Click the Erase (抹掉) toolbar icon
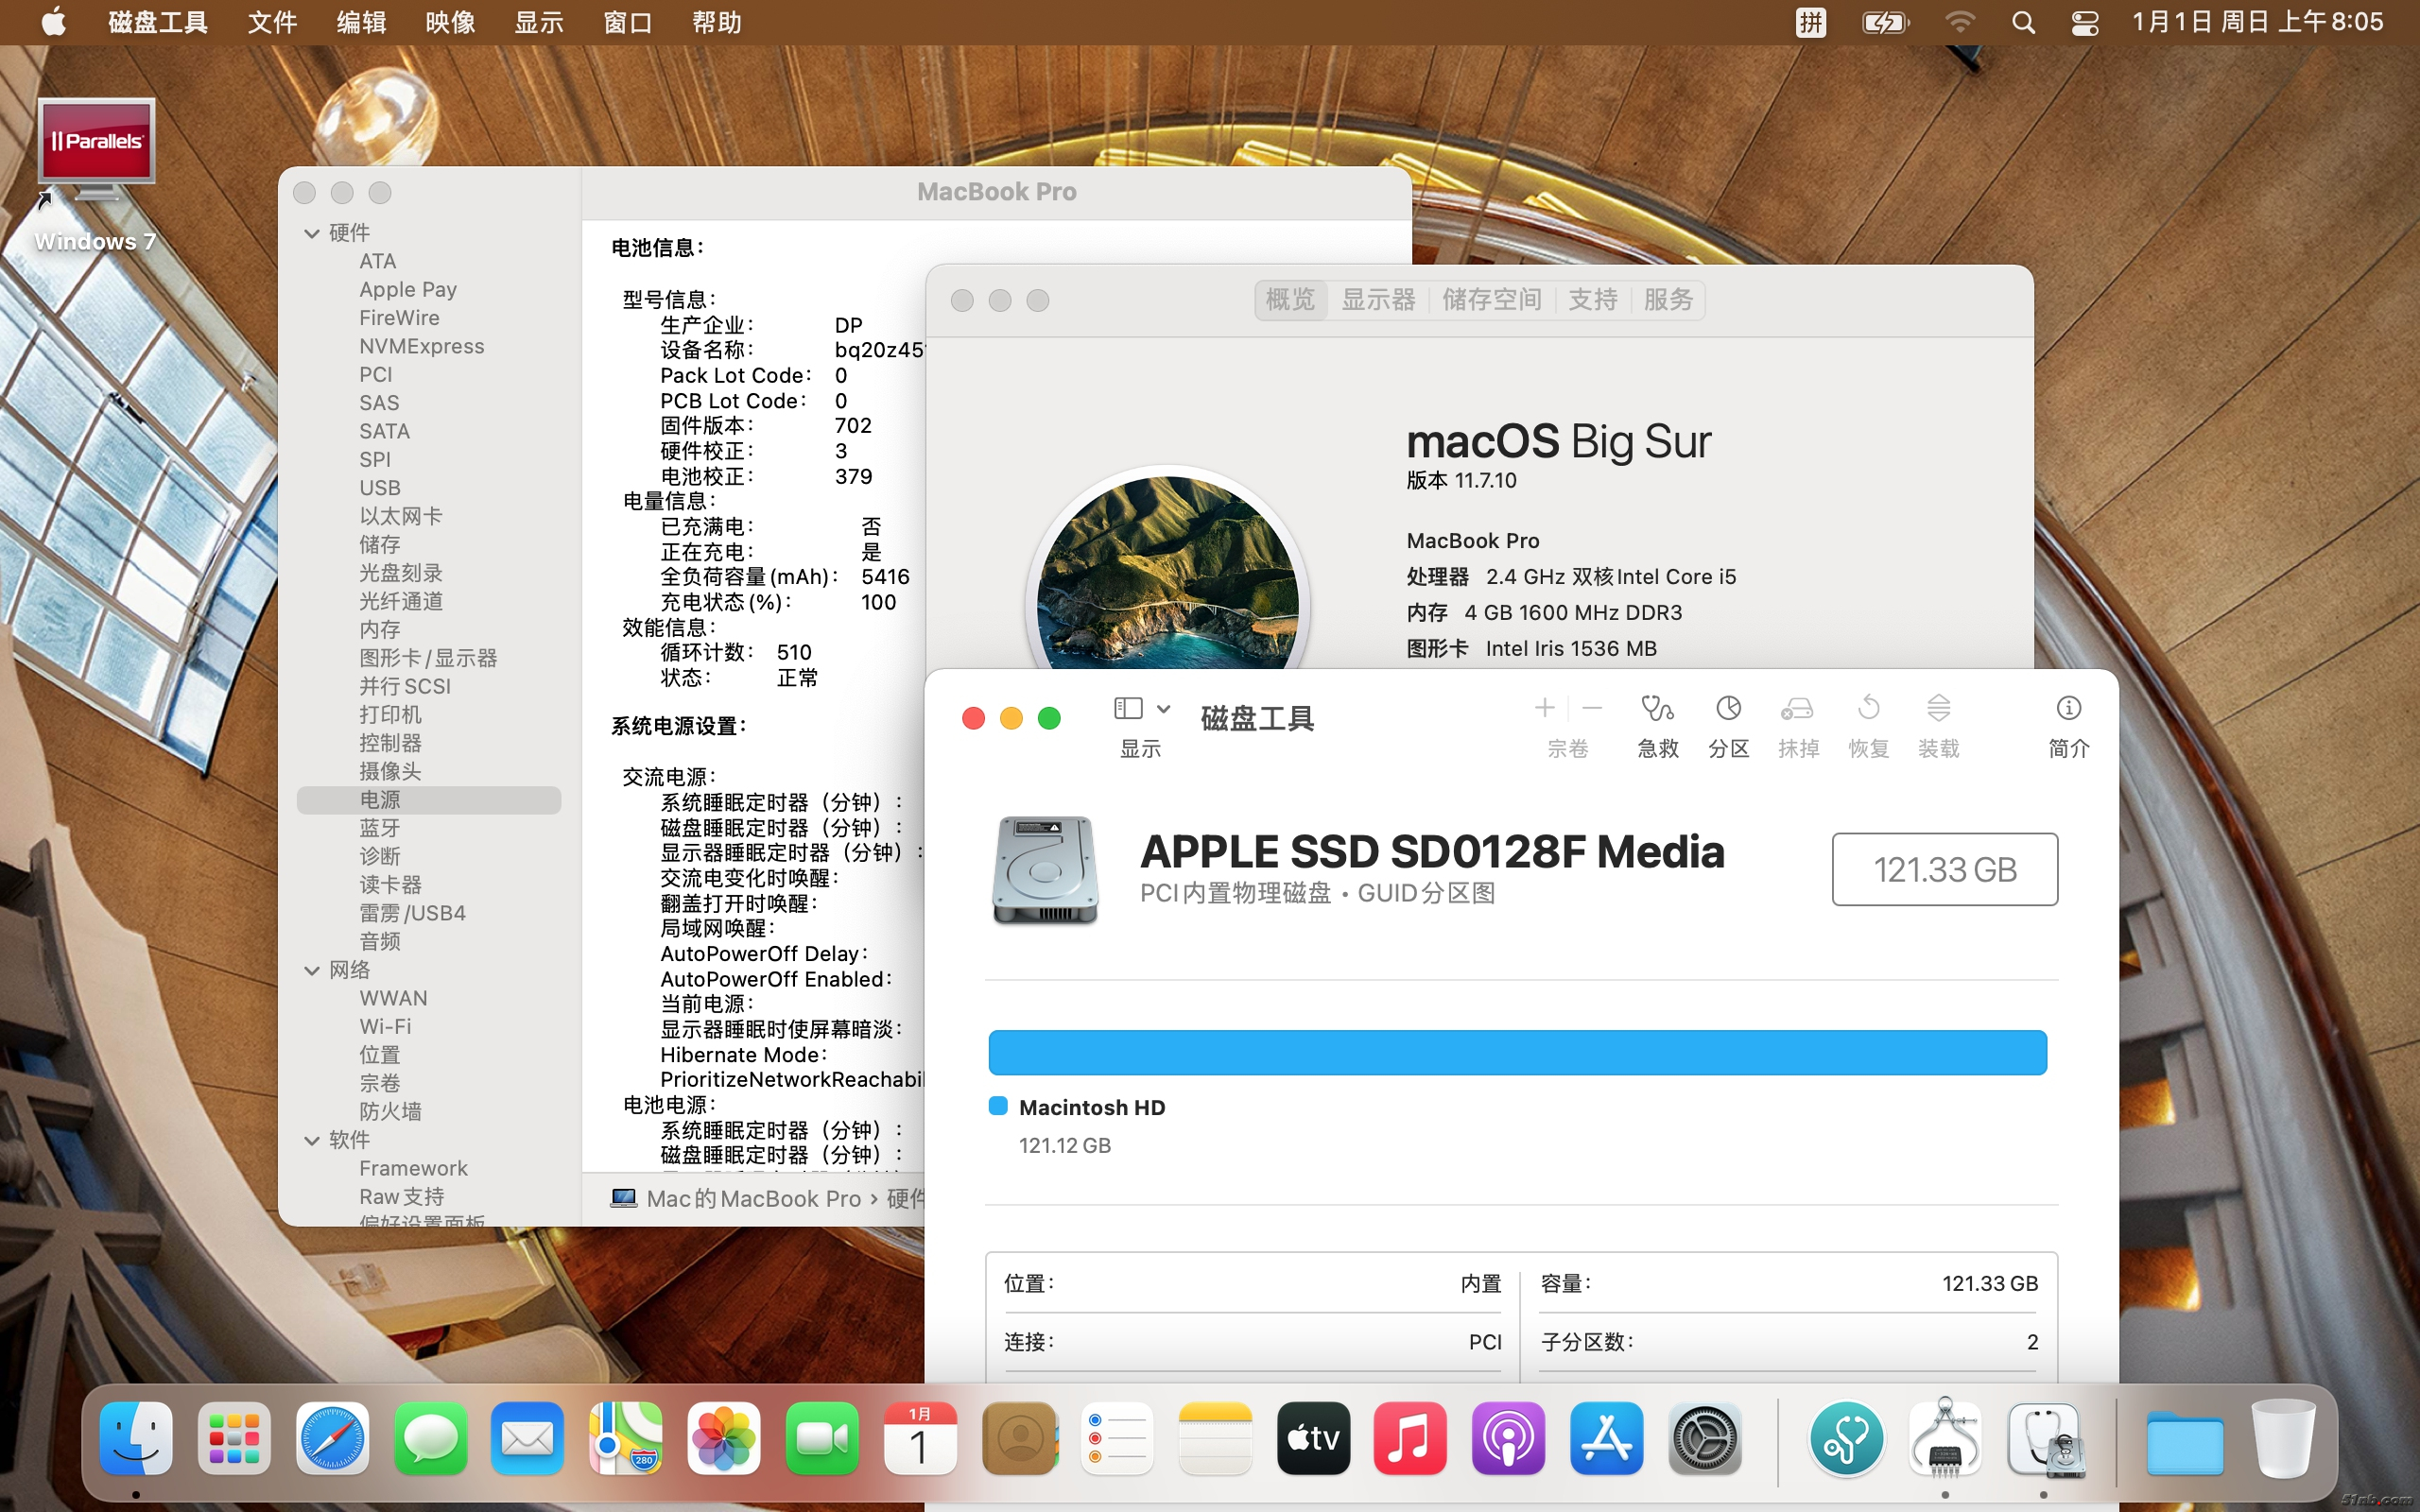 [x=1797, y=709]
